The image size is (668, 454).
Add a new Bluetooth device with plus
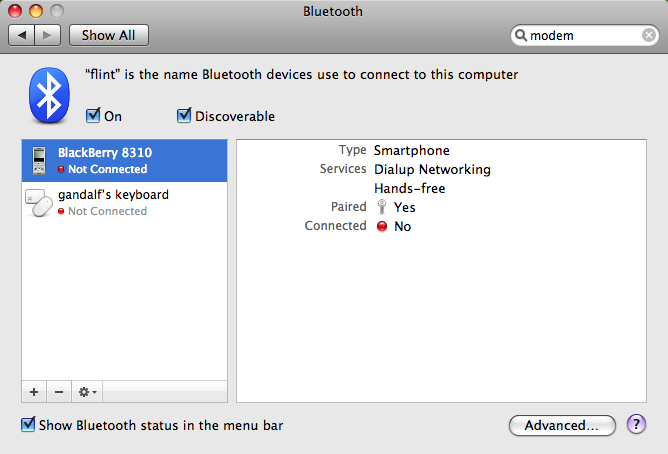[34, 392]
